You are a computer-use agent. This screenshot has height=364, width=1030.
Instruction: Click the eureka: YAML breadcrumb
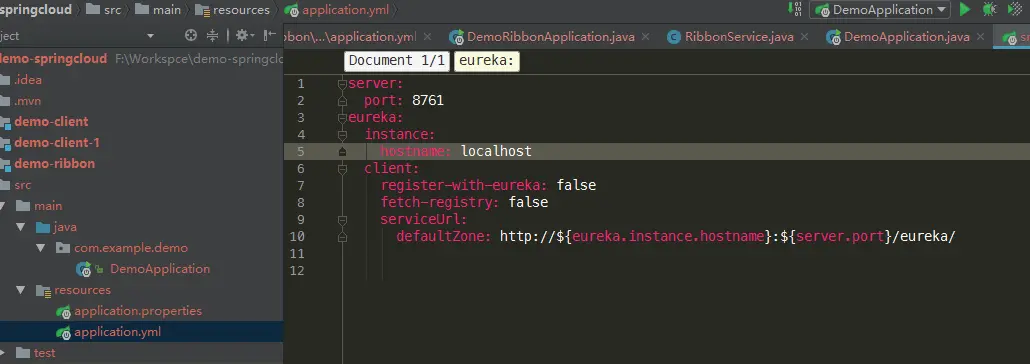pyautogui.click(x=487, y=61)
